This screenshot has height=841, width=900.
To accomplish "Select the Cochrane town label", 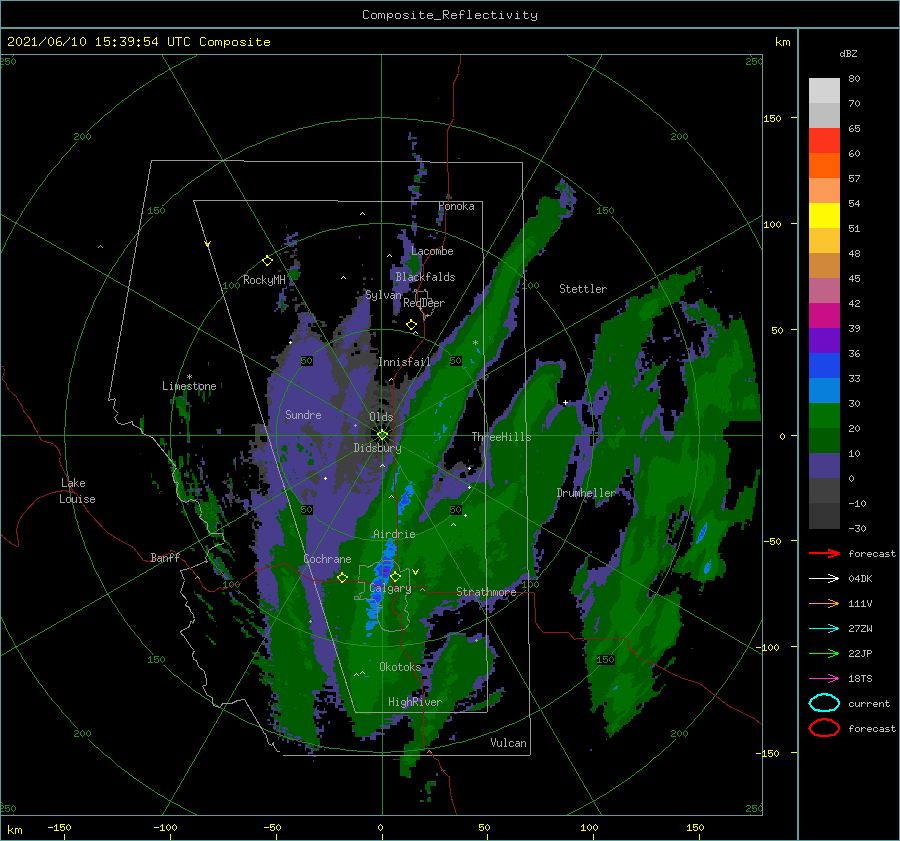I will point(327,559).
